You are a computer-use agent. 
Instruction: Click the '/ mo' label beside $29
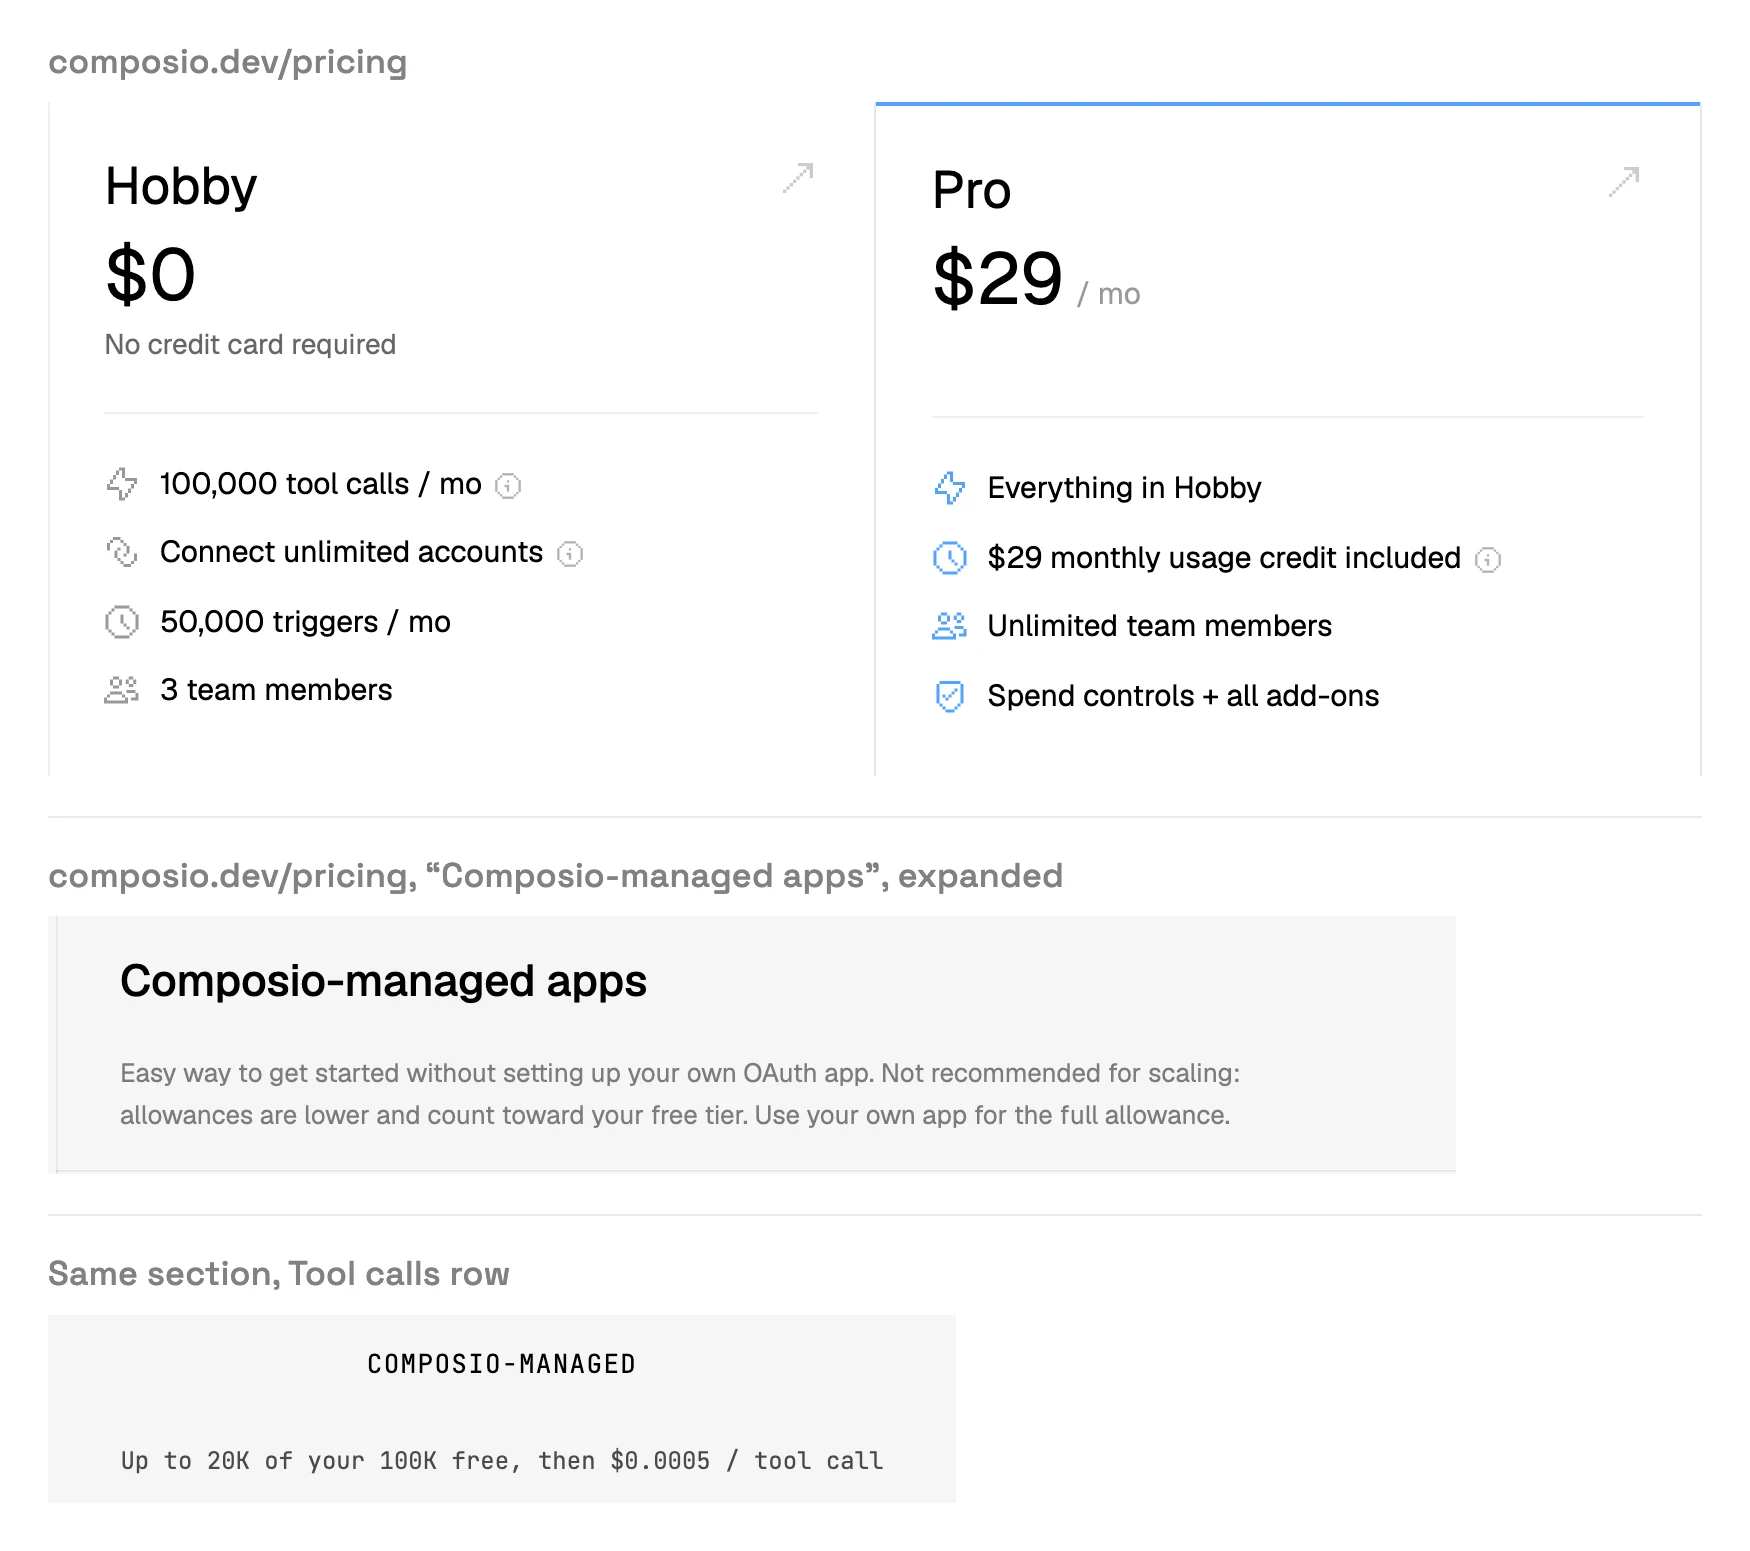click(1109, 294)
